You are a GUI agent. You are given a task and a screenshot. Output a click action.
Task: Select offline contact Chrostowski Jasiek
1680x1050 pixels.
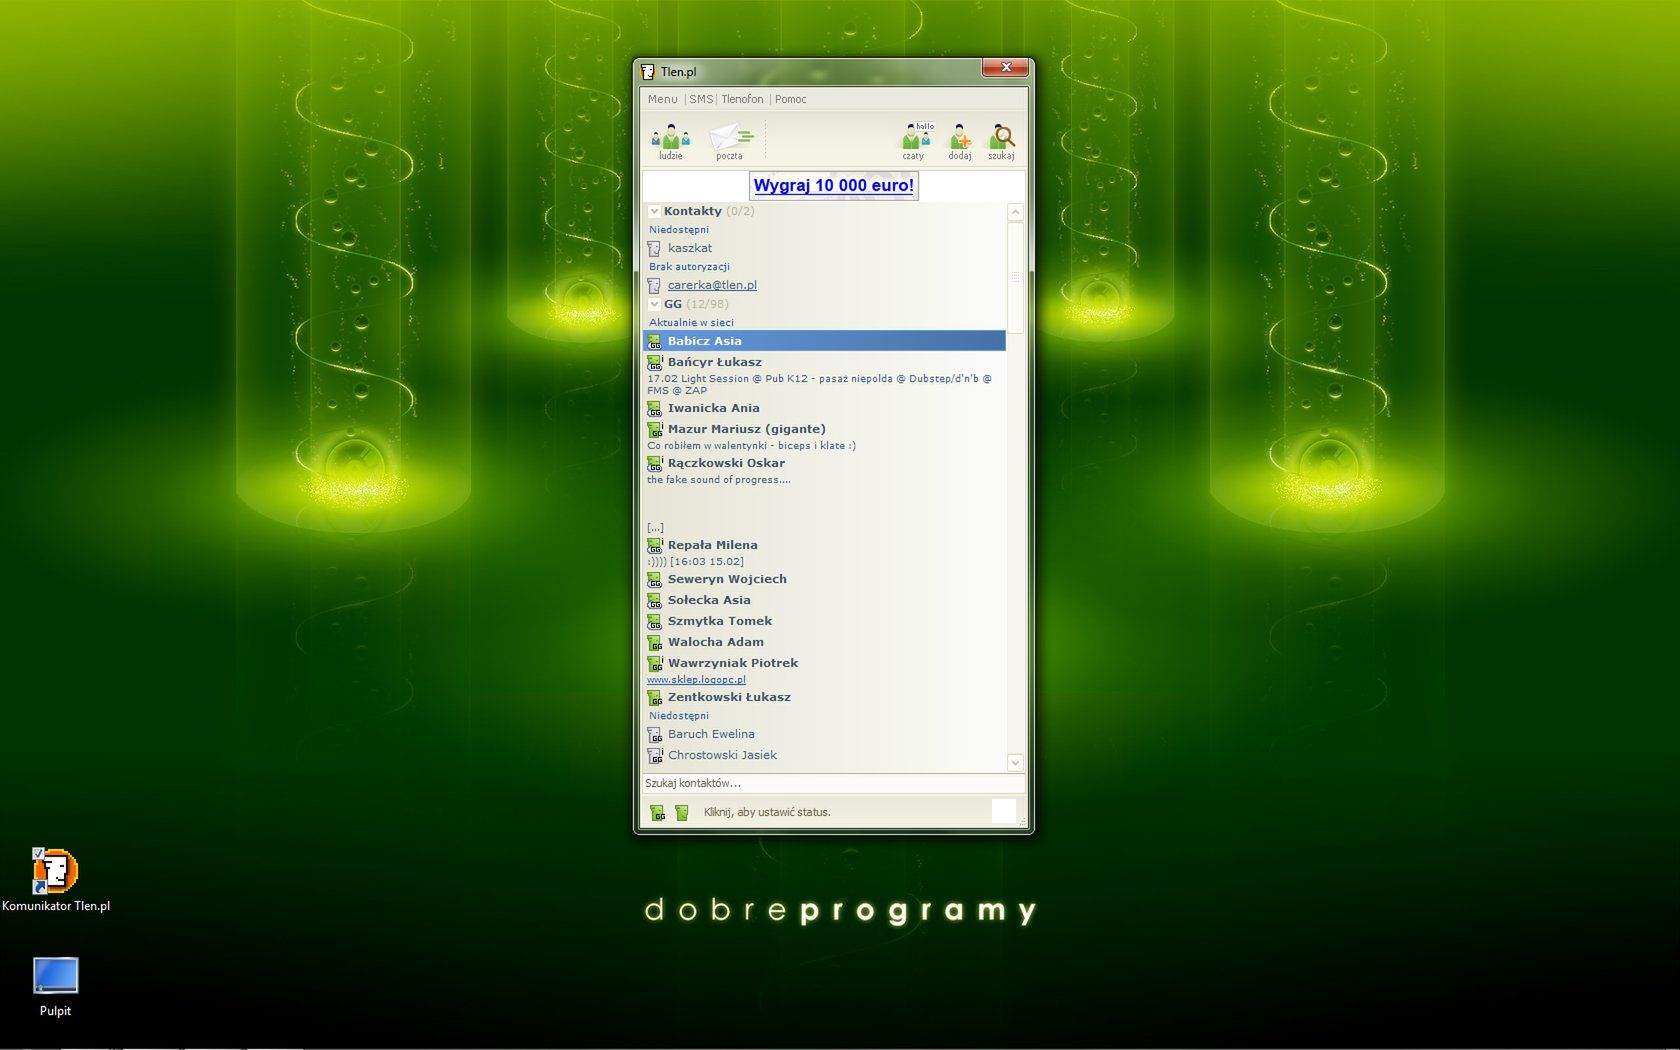click(x=722, y=755)
